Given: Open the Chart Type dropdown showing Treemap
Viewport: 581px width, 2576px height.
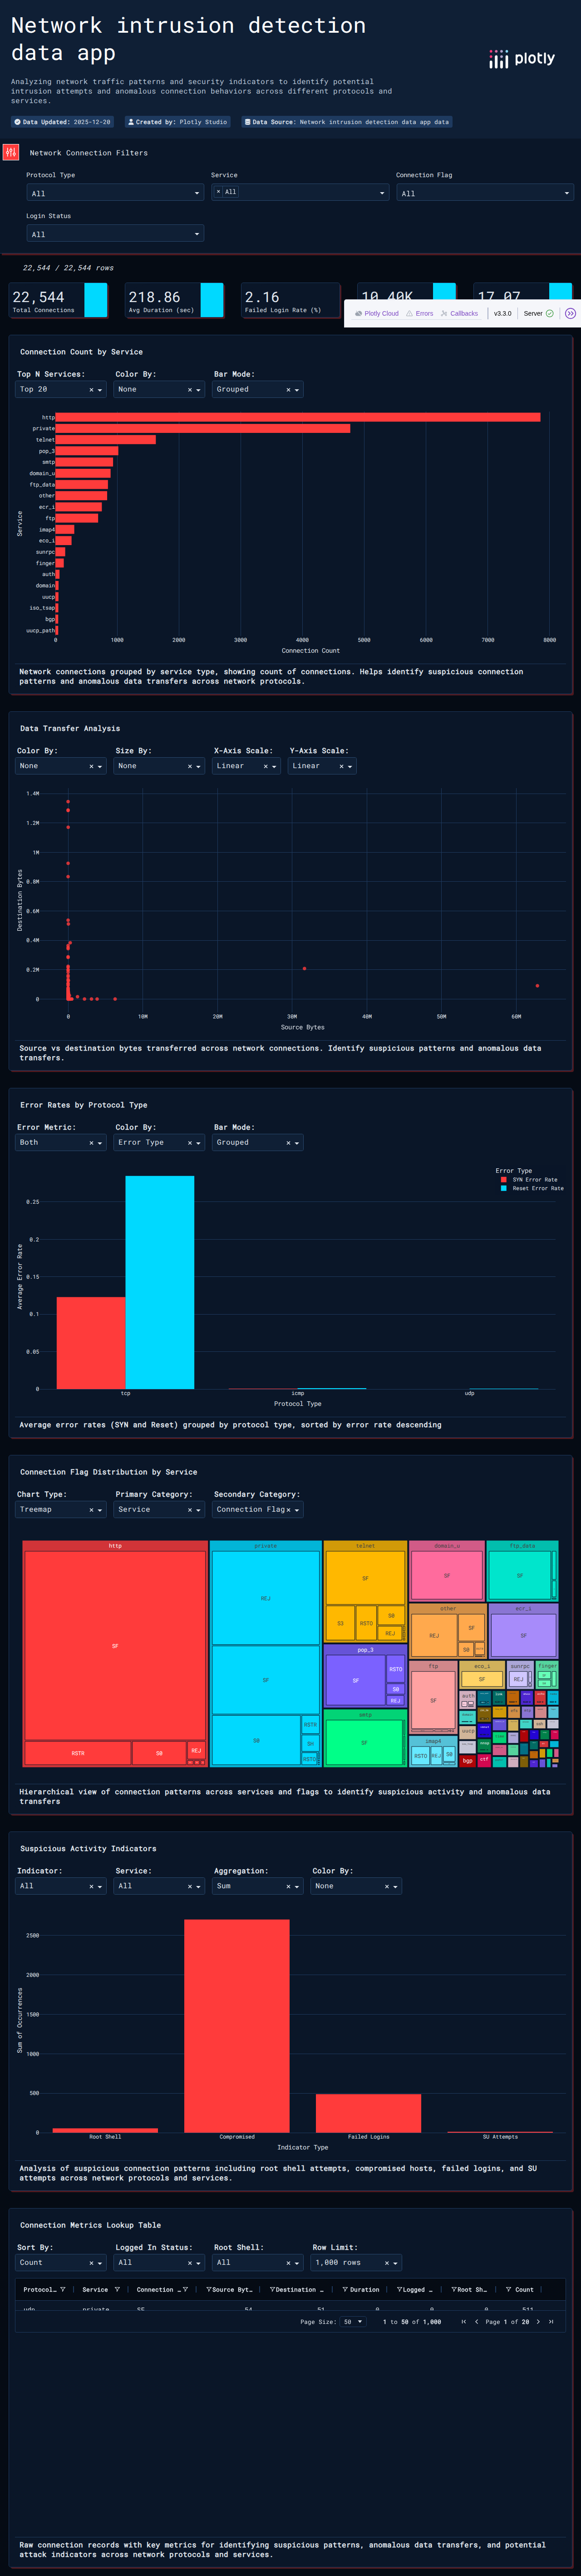Looking at the screenshot, I should (x=60, y=1510).
